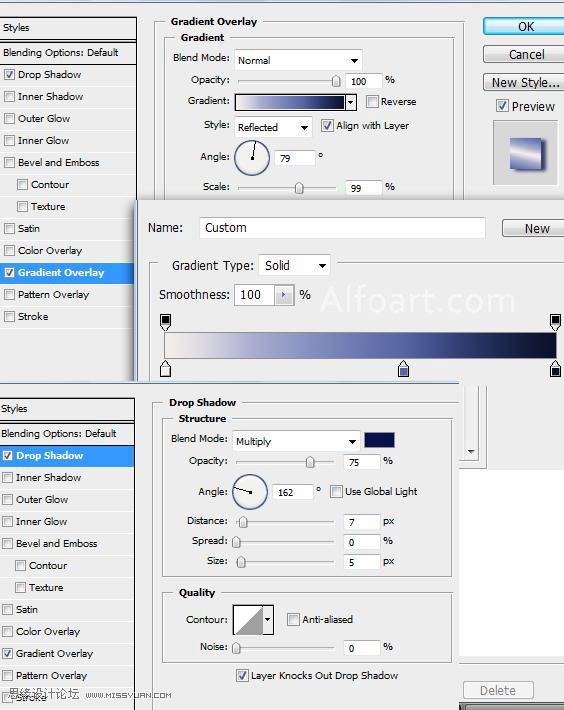Enable Inner Shadow in top Styles list
The width and height of the screenshot is (564, 710).
(x=10, y=96)
